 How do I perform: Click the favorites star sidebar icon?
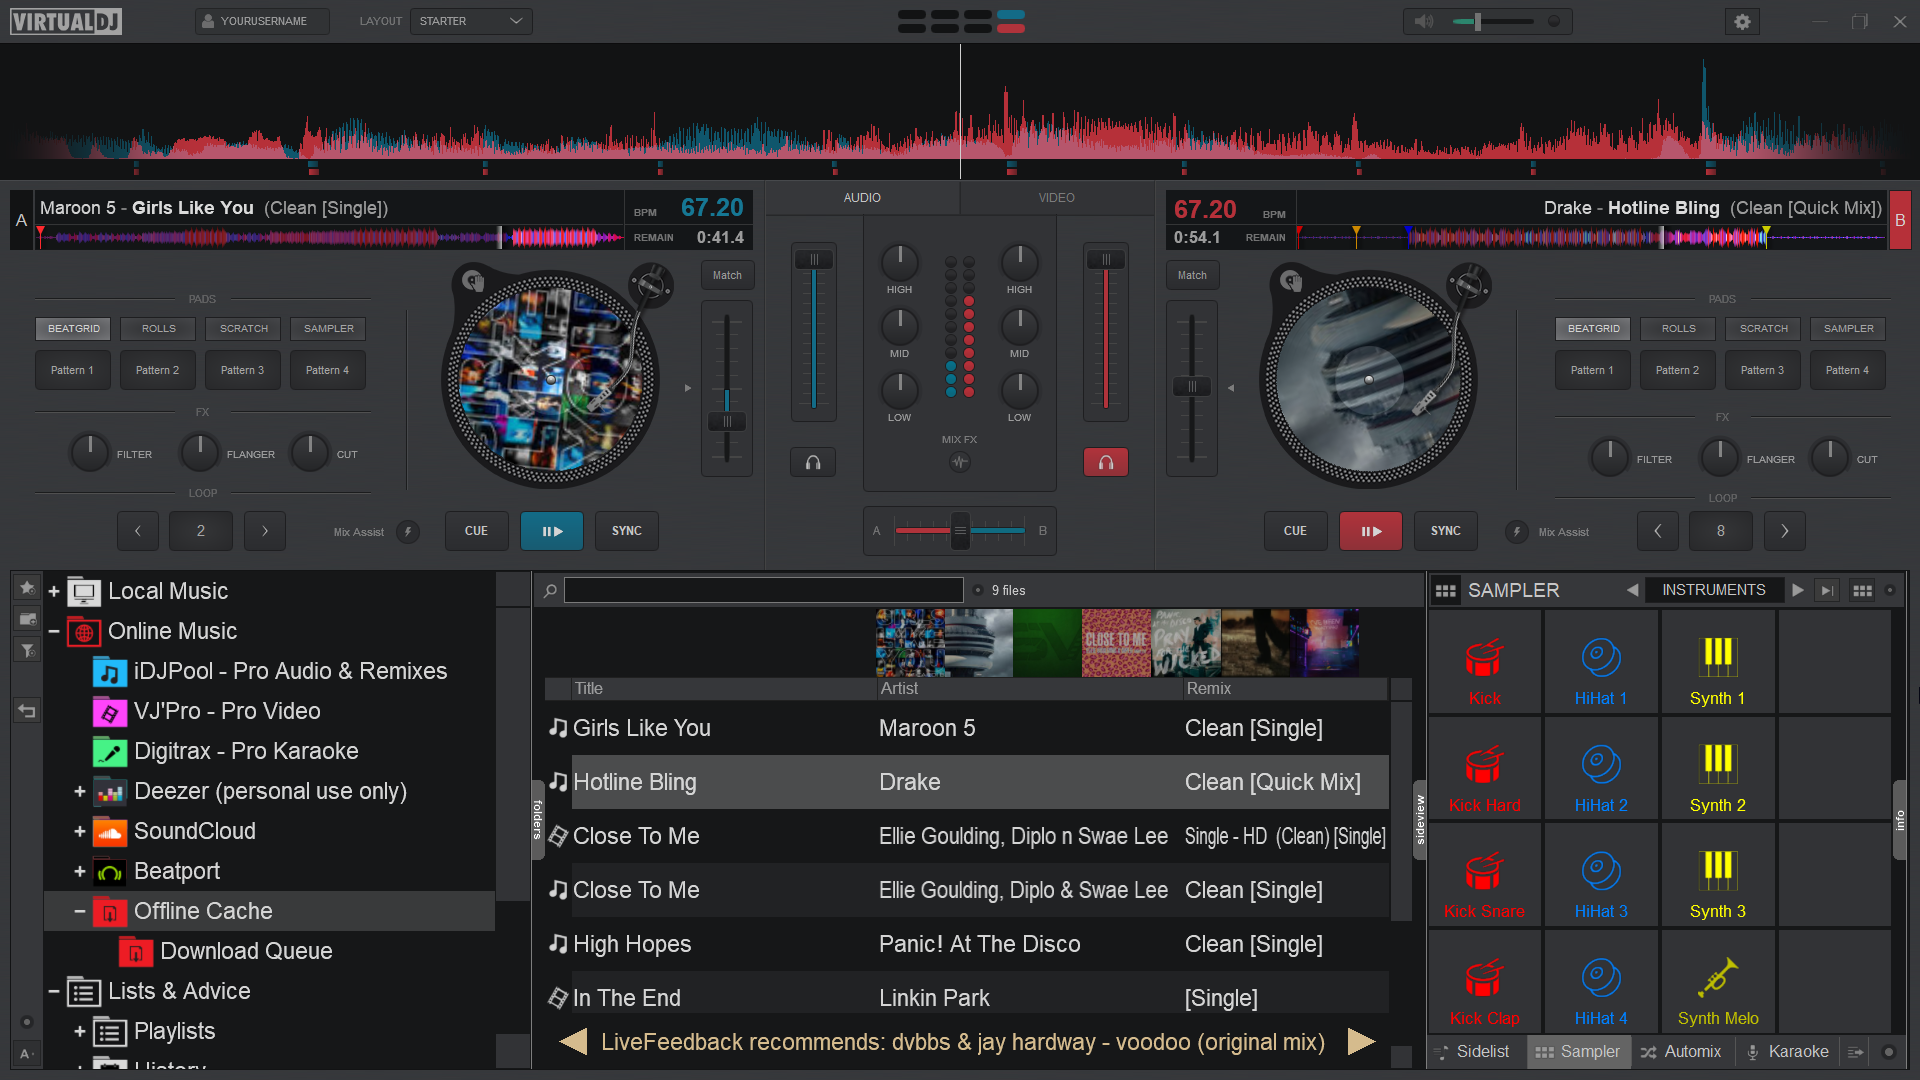pos(27,588)
